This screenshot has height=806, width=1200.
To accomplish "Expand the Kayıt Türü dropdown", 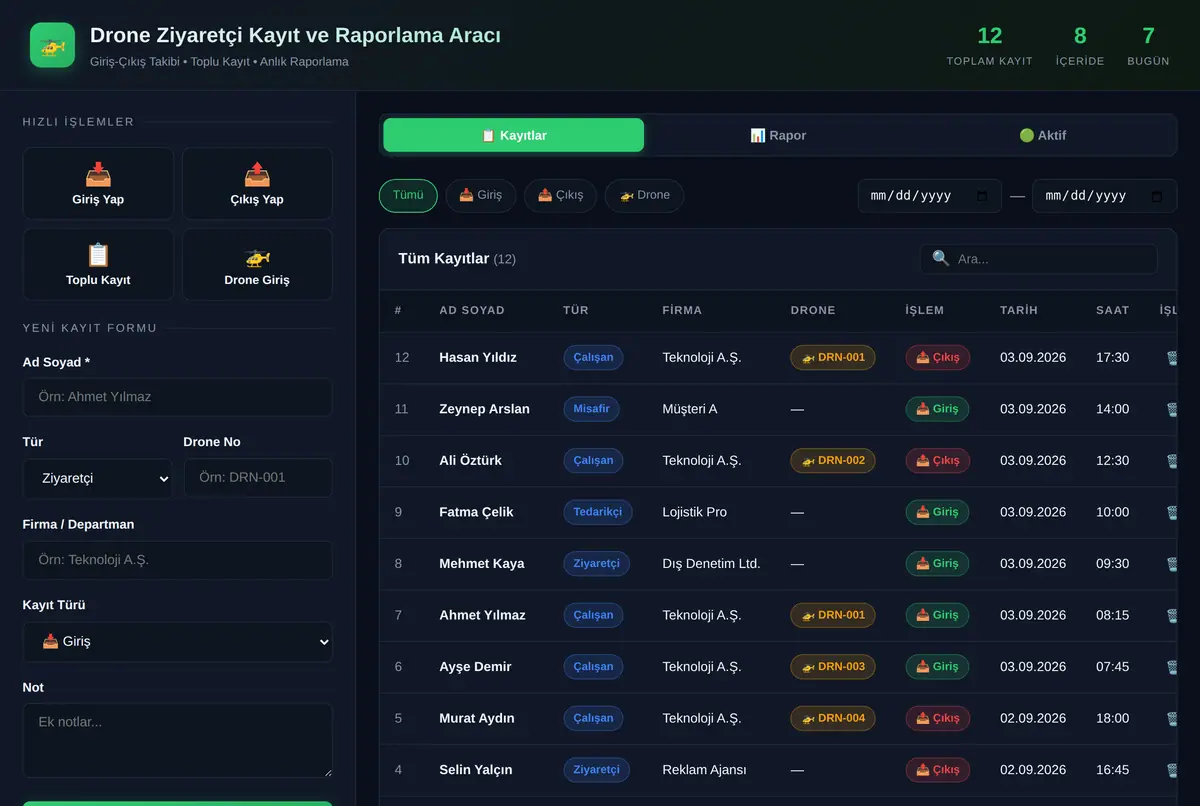I will [177, 642].
